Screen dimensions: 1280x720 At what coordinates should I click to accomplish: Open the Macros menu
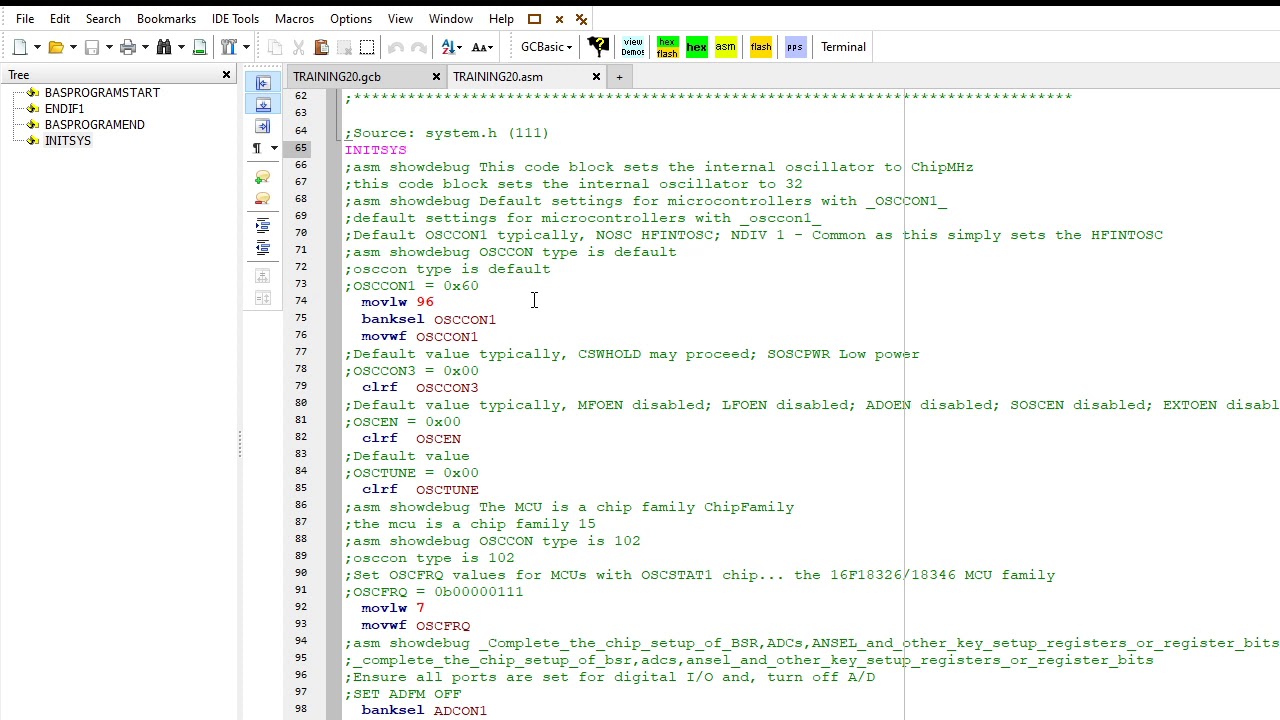tap(294, 19)
